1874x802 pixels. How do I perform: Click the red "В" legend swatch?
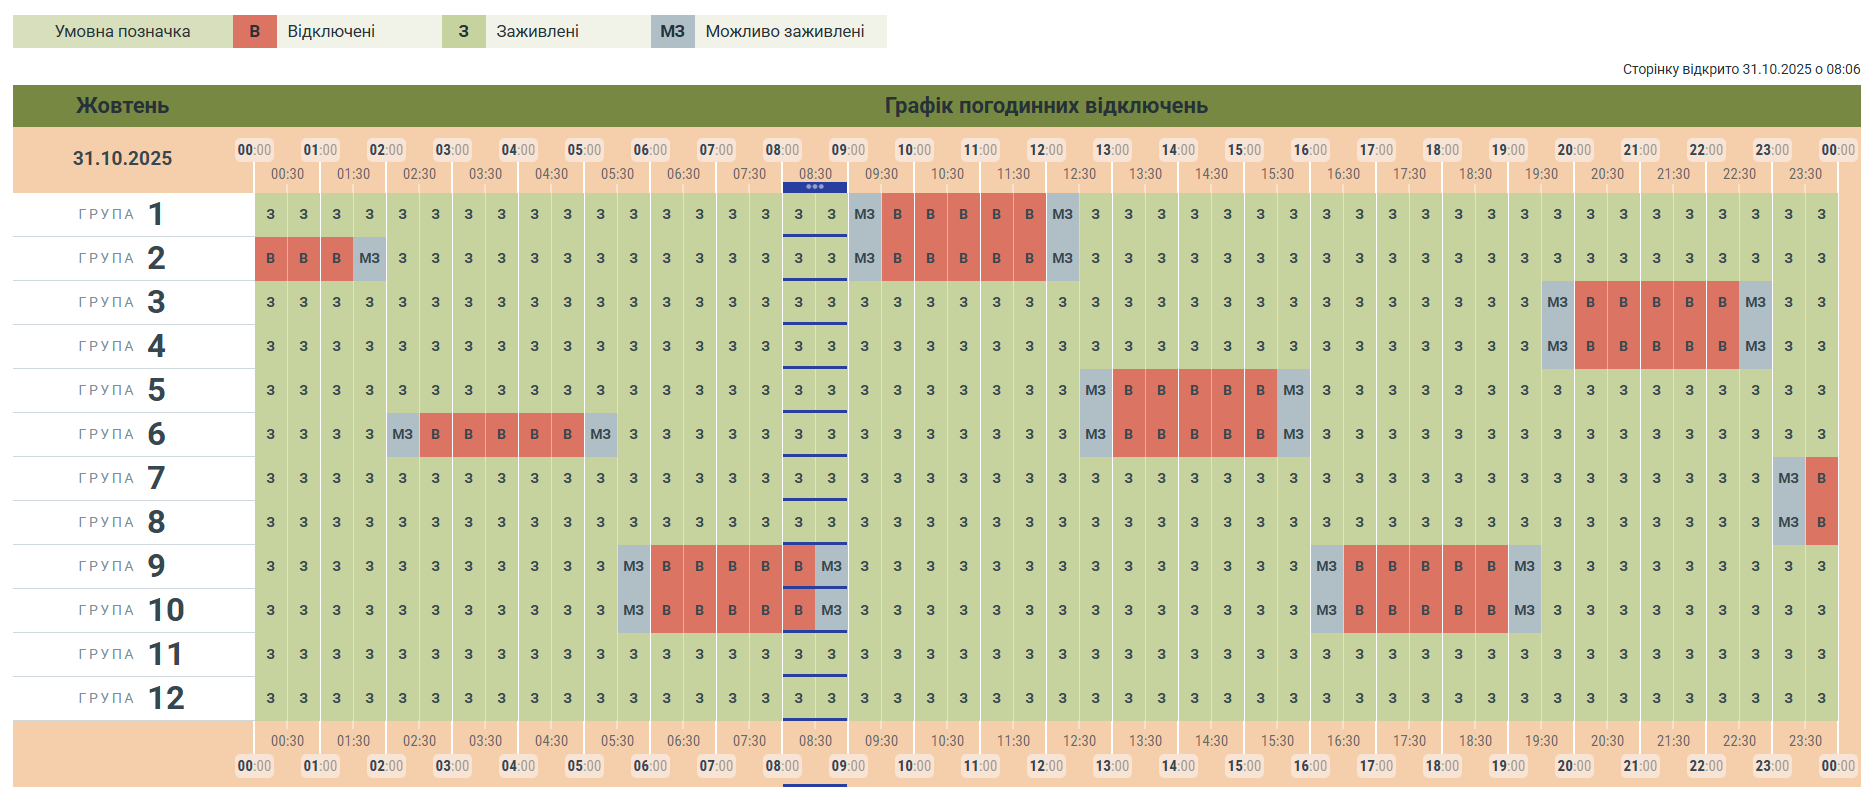255,31
